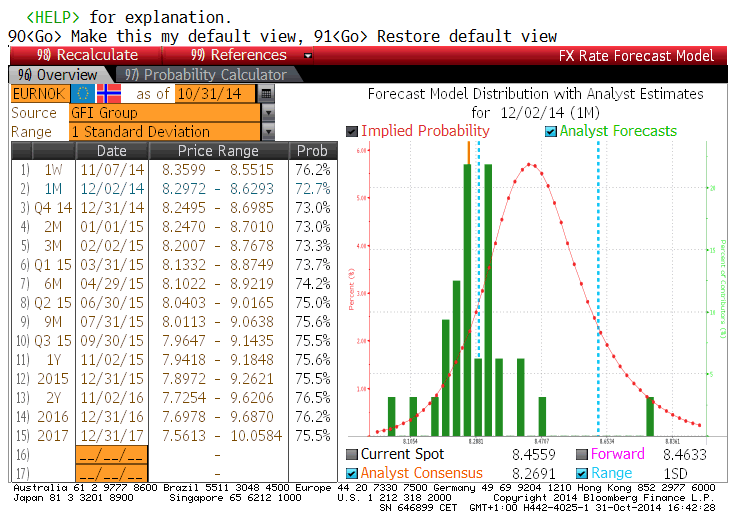The height and width of the screenshot is (527, 736).
Task: Click the References button
Action: [x=238, y=55]
